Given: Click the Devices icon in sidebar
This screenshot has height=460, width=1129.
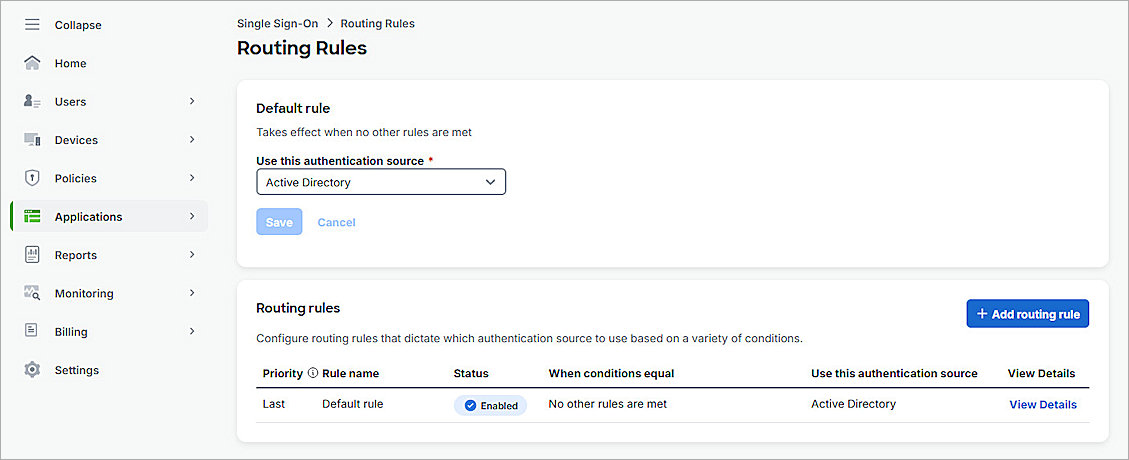Looking at the screenshot, I should pyautogui.click(x=32, y=140).
